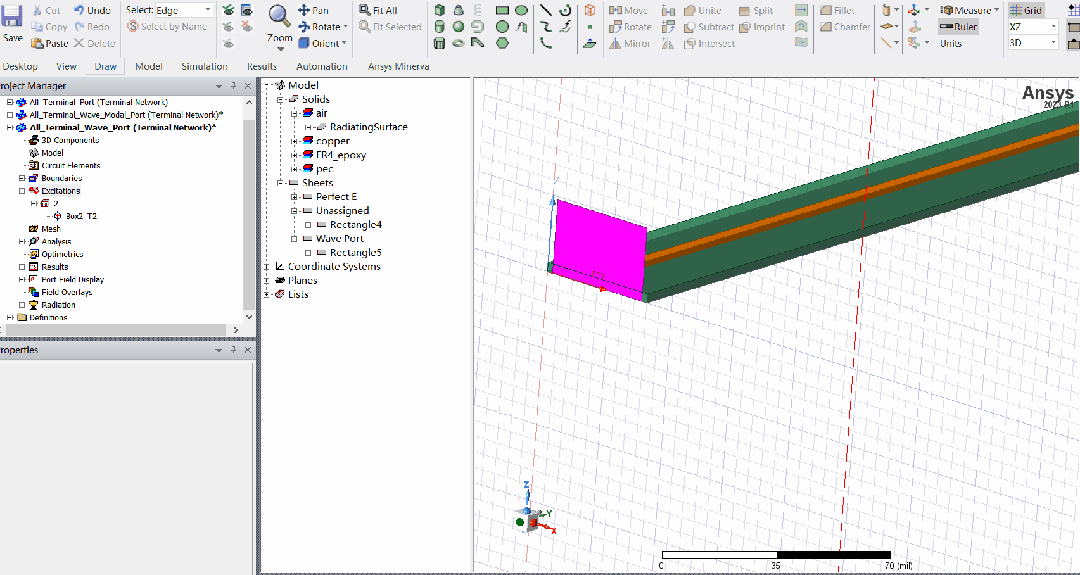
Task: Switch to the Results ribbon tab
Action: pos(262,67)
